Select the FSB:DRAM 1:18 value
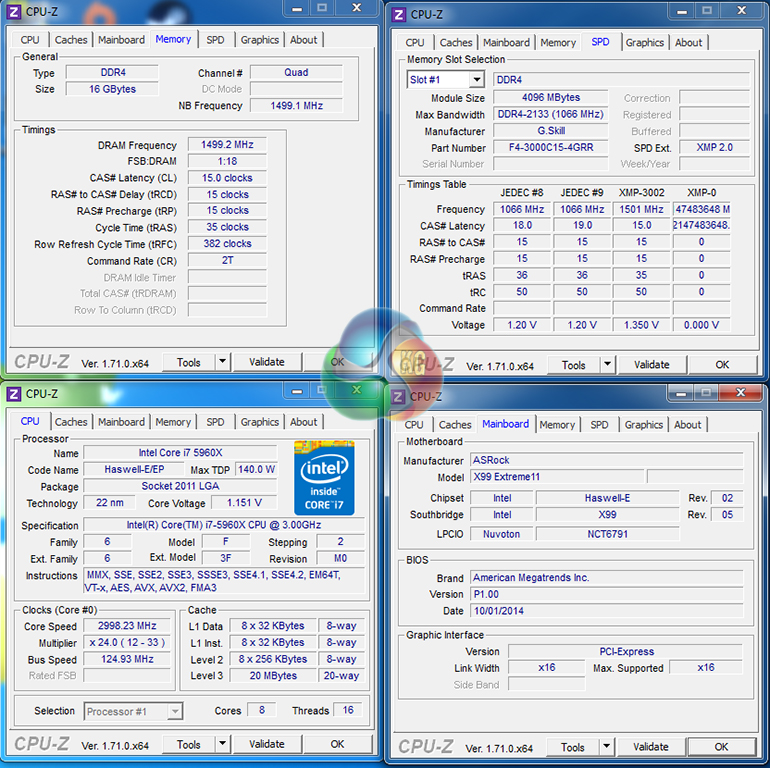Viewport: 770px width, 768px height. [x=227, y=161]
